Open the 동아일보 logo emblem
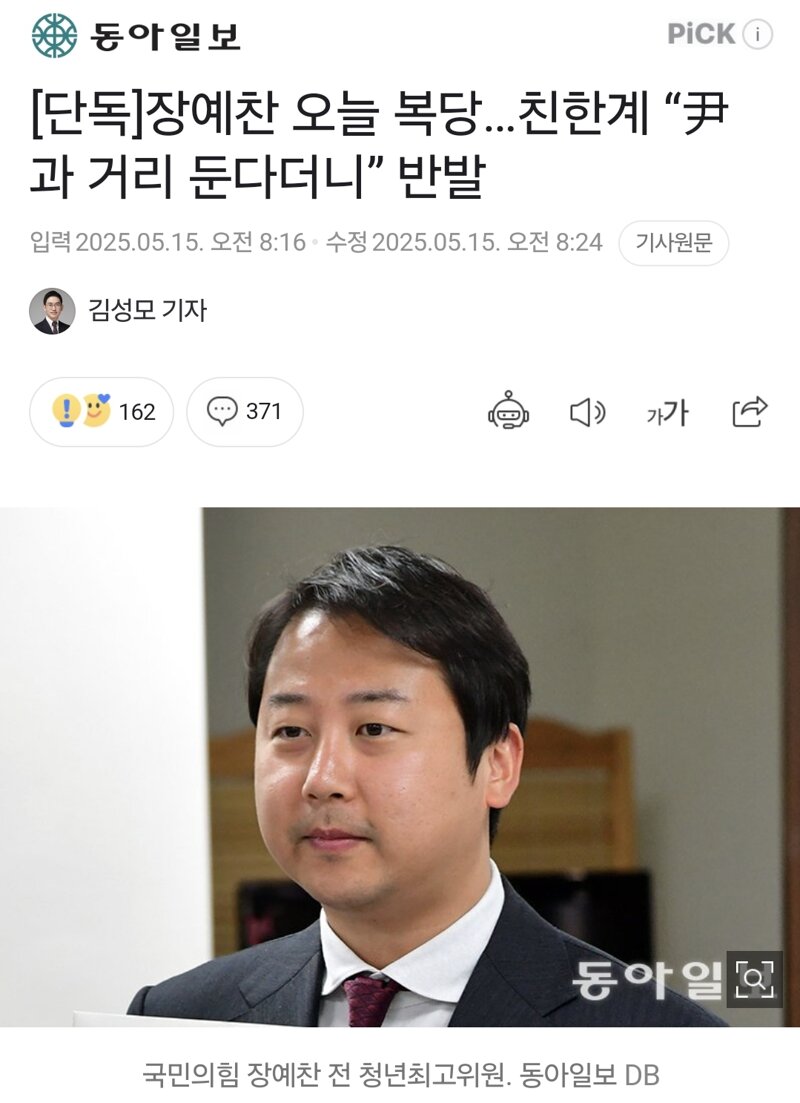The width and height of the screenshot is (800, 1103). click(54, 35)
